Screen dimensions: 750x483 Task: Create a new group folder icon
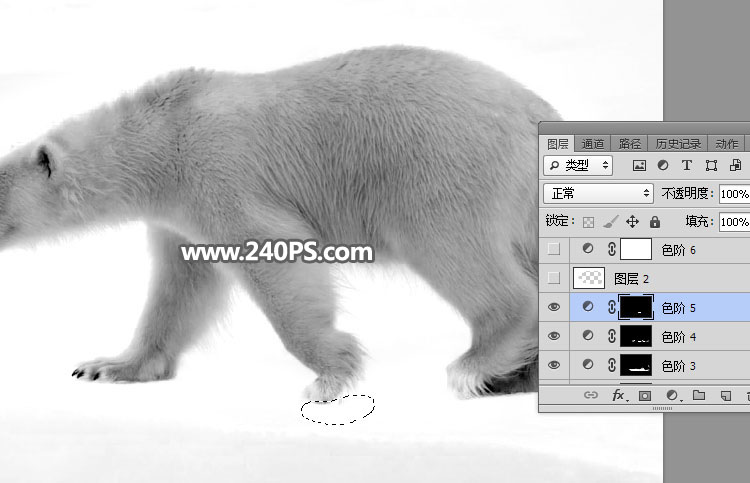[x=699, y=395]
